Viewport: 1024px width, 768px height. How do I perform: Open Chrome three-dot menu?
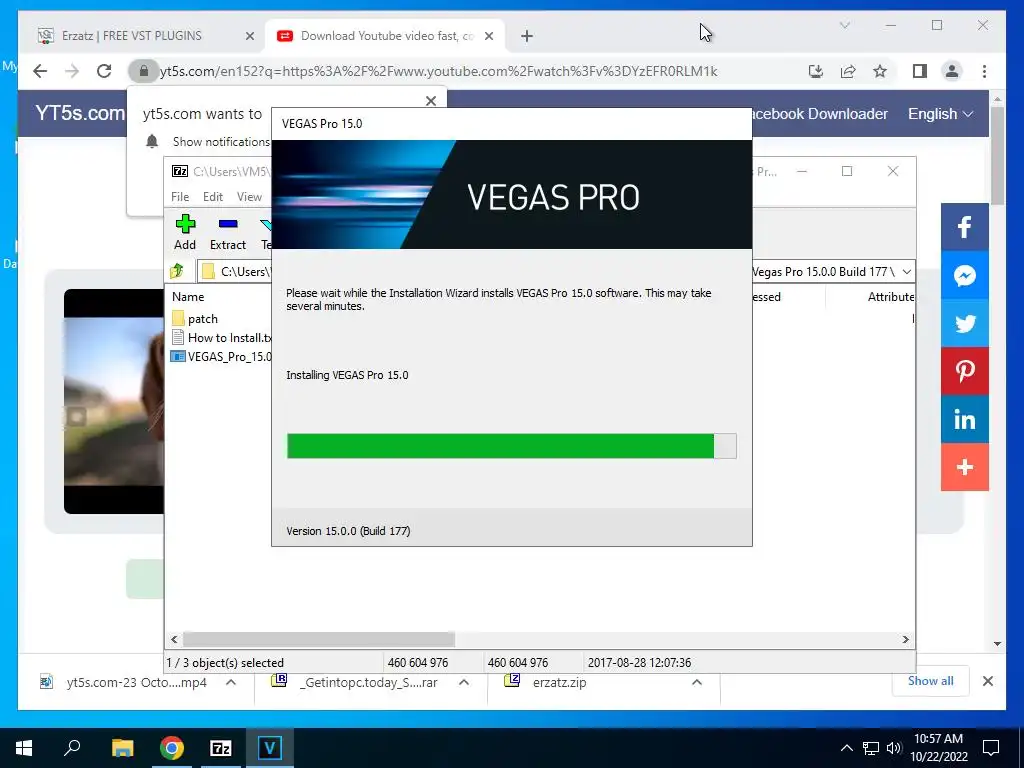tap(984, 71)
